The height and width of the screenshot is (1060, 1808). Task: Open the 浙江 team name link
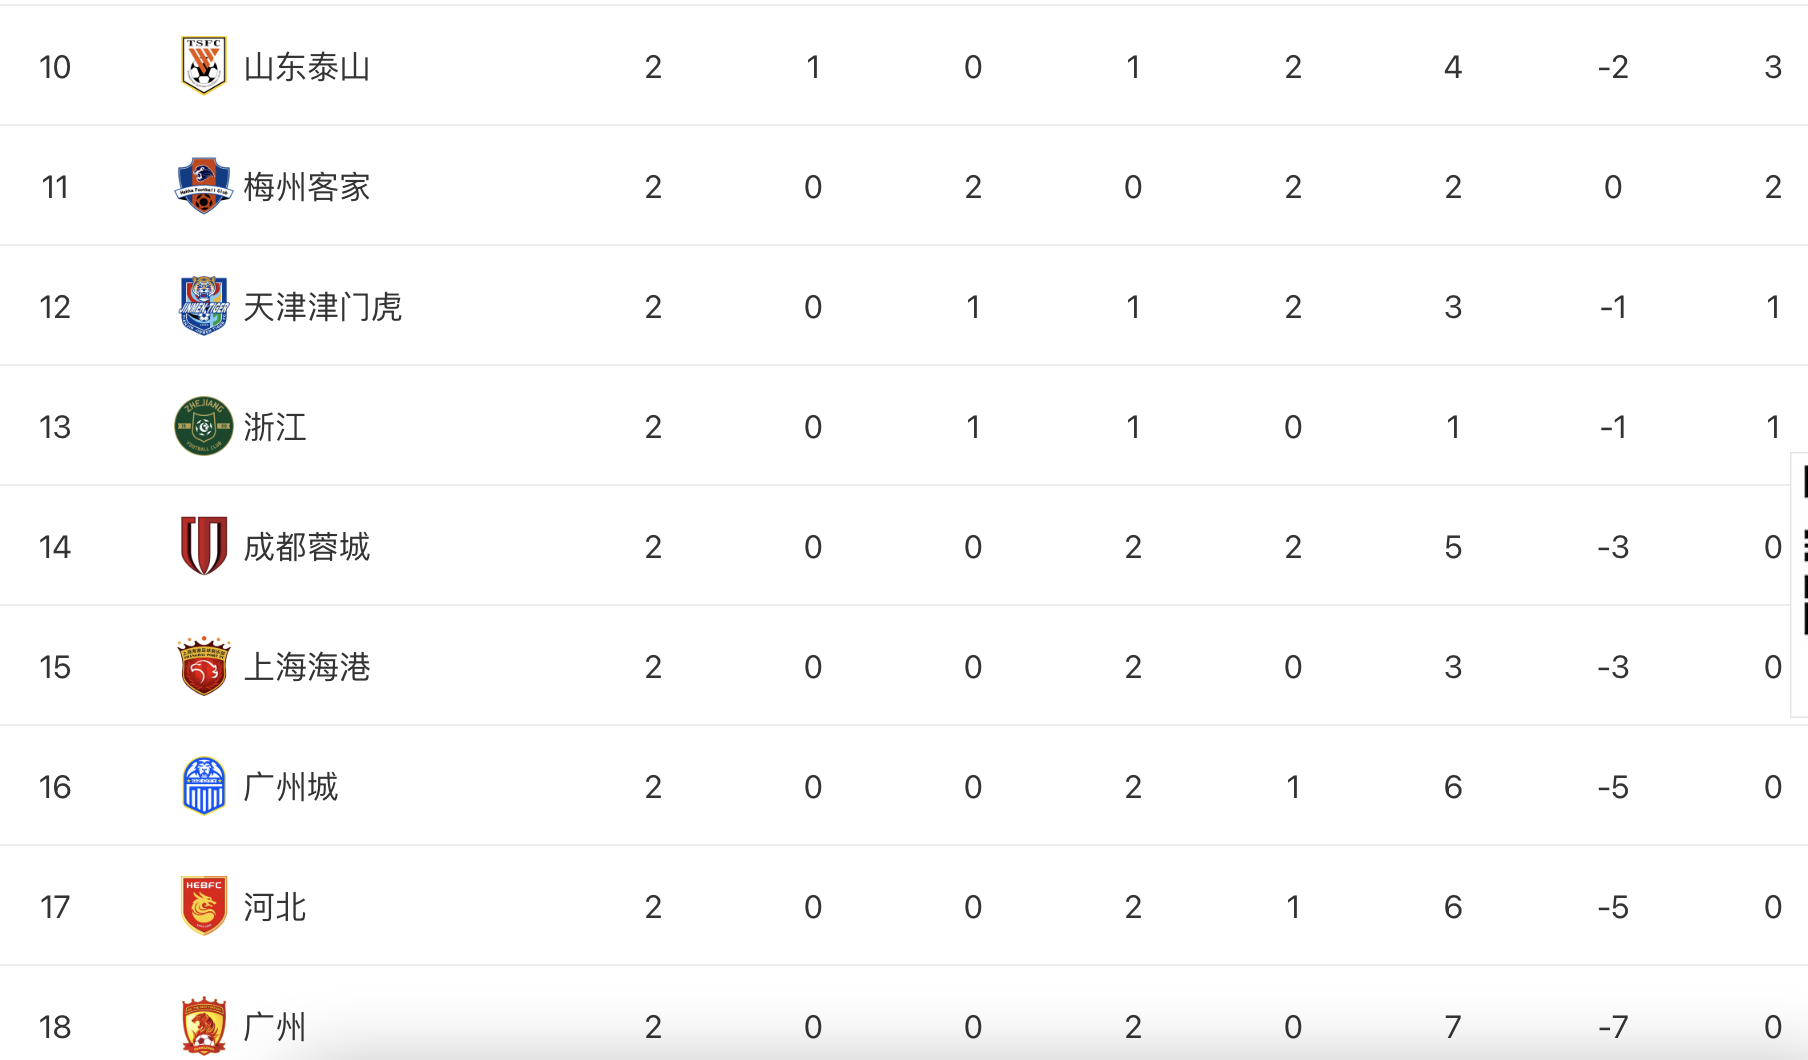(x=275, y=427)
